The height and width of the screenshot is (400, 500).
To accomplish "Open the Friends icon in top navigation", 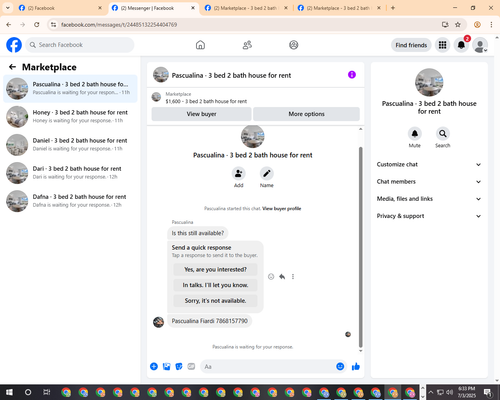I will tap(247, 45).
